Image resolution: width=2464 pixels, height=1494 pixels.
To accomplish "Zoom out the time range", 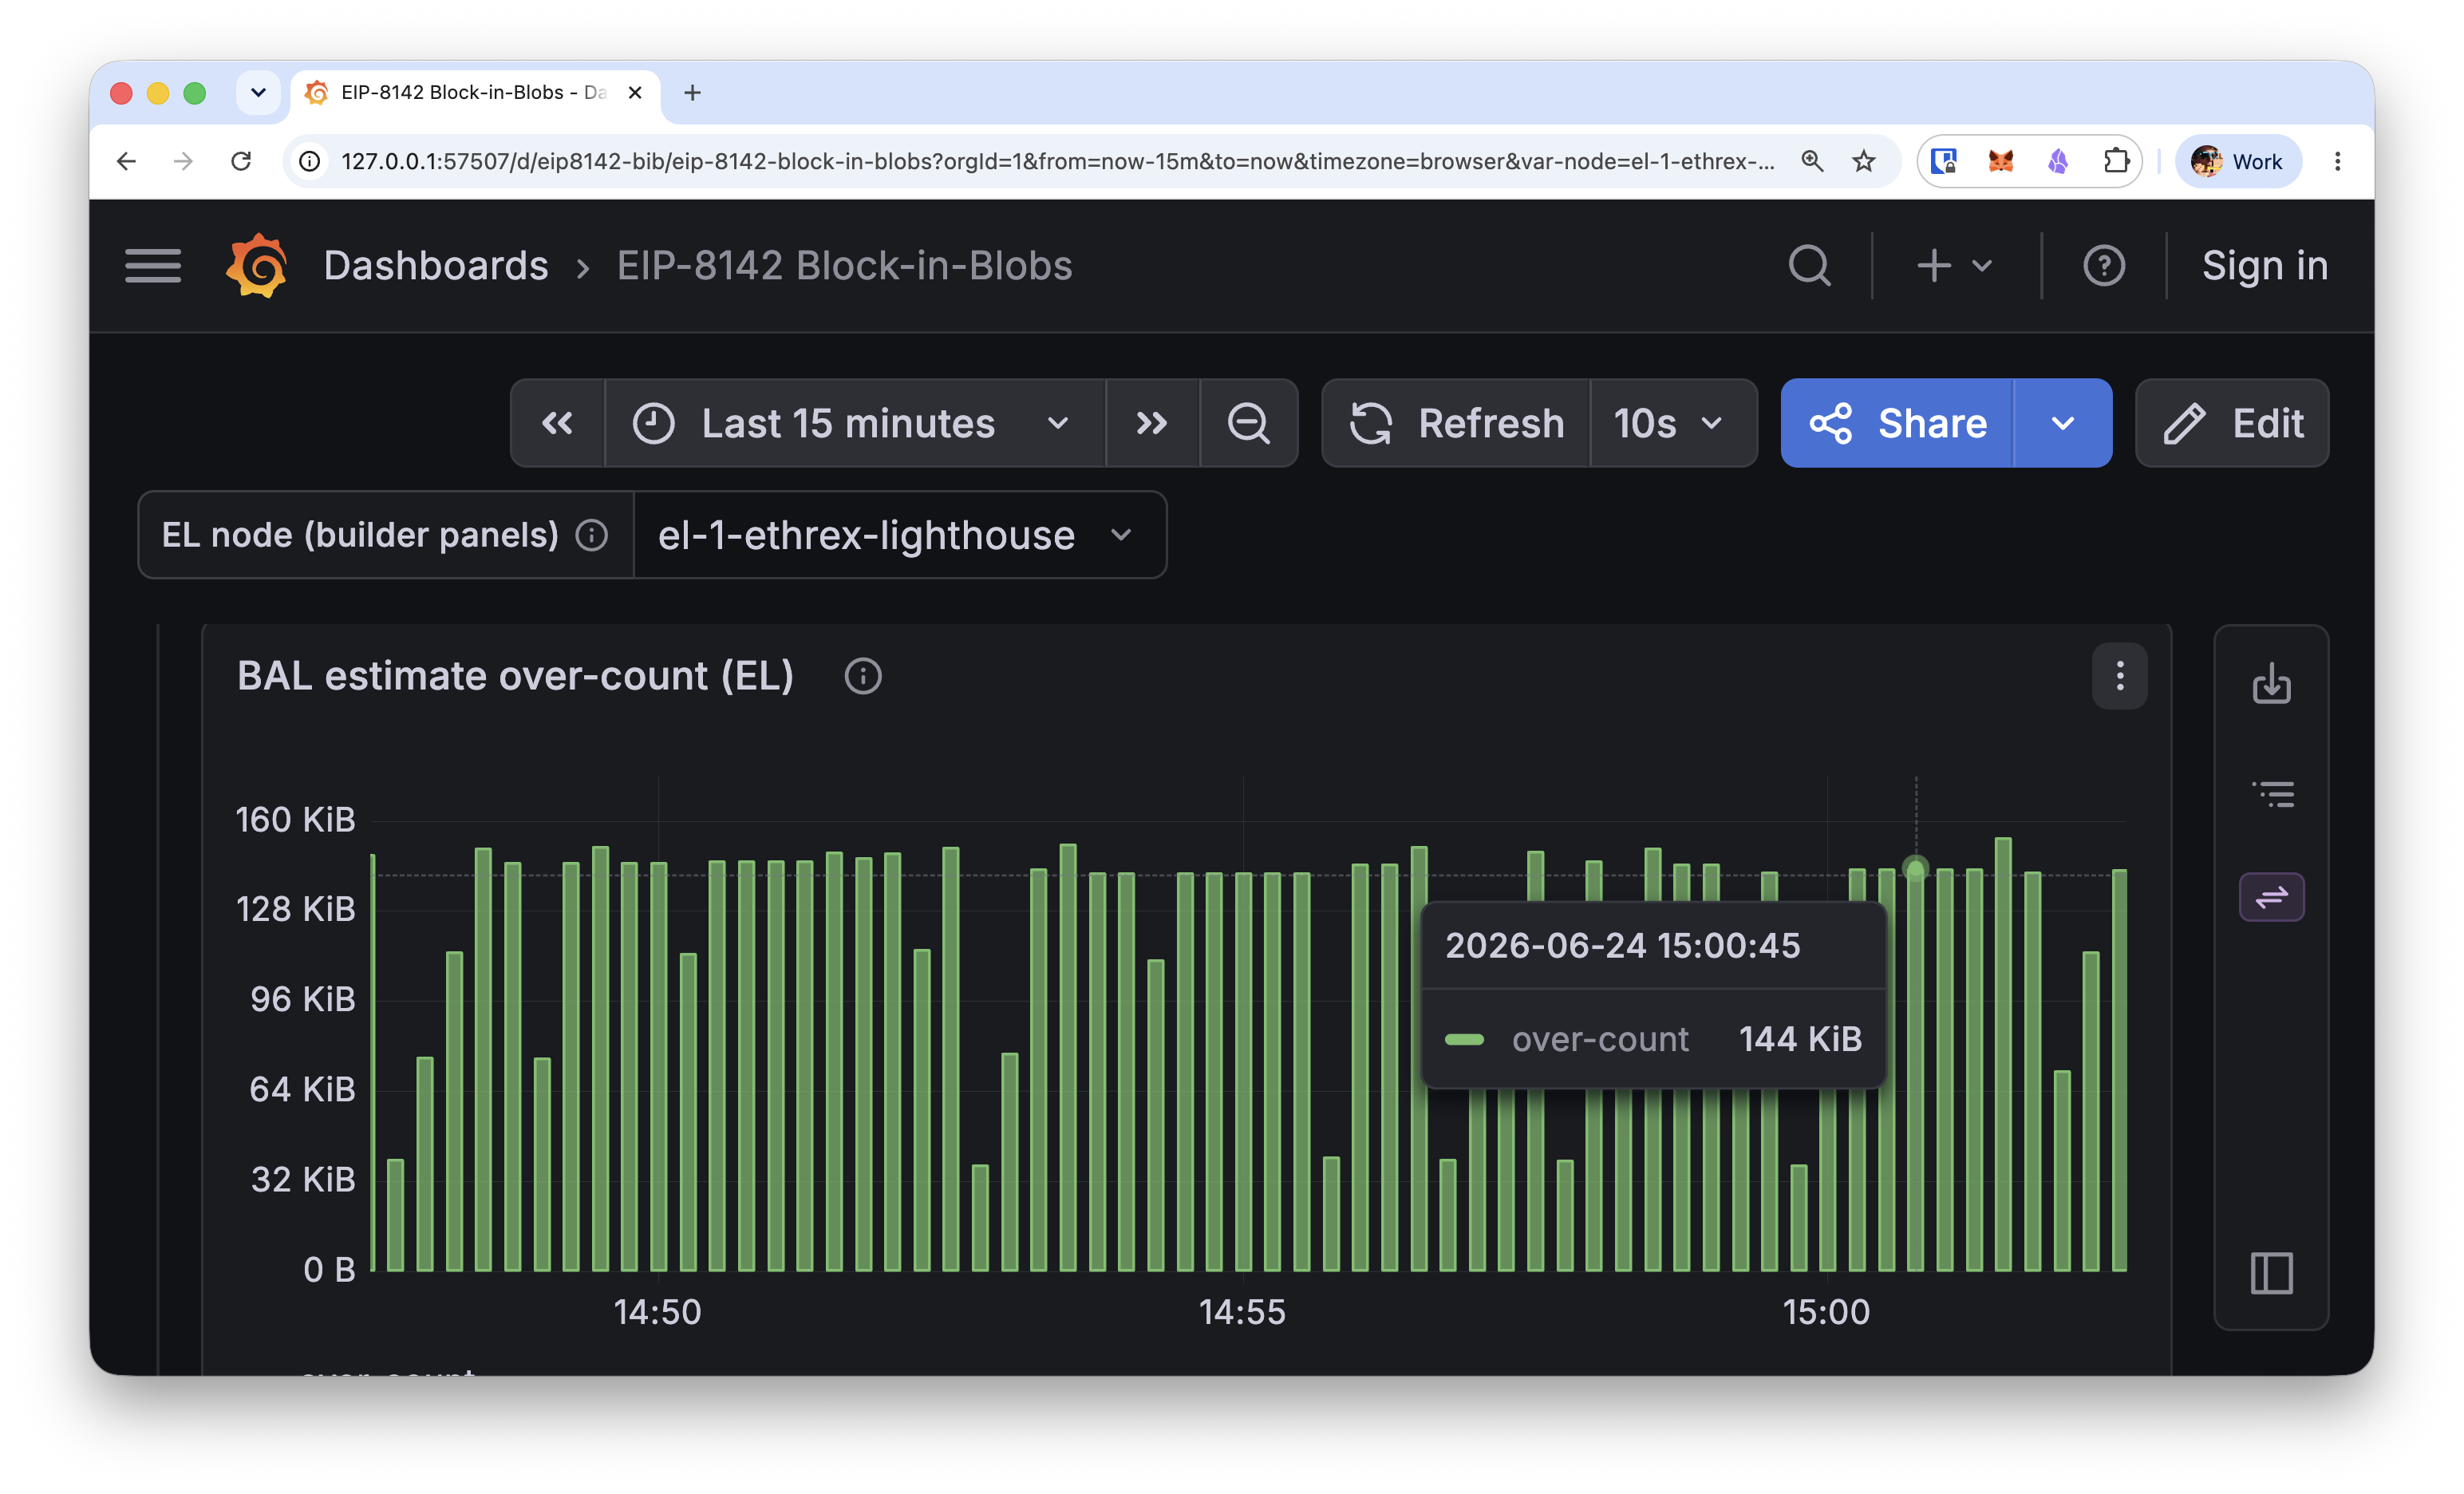I will tap(1248, 423).
